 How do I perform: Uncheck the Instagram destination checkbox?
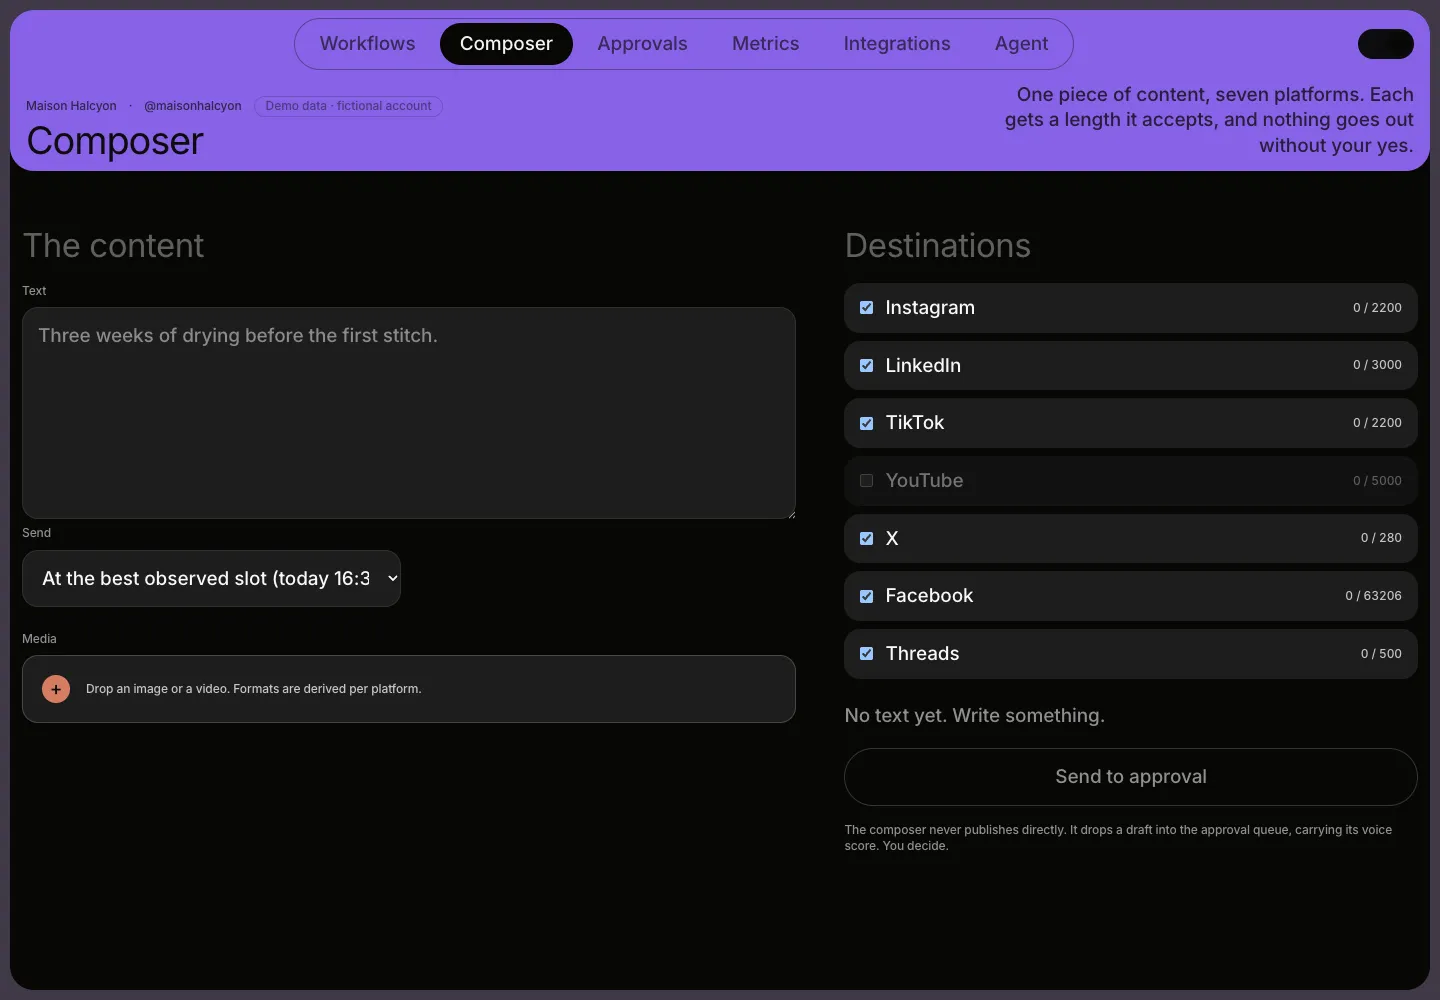[x=866, y=308]
